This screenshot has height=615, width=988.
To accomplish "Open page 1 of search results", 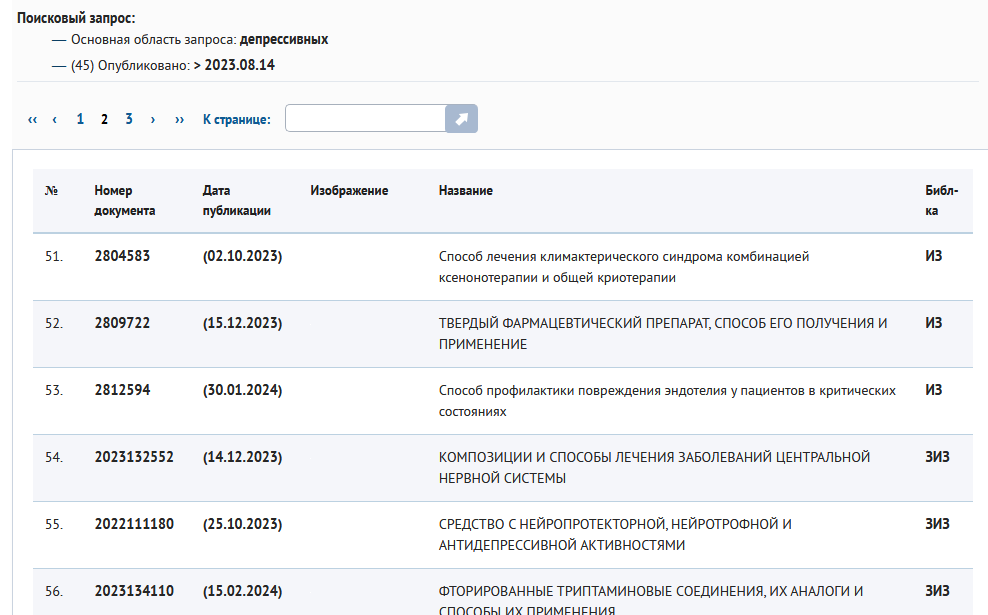I will pos(80,118).
